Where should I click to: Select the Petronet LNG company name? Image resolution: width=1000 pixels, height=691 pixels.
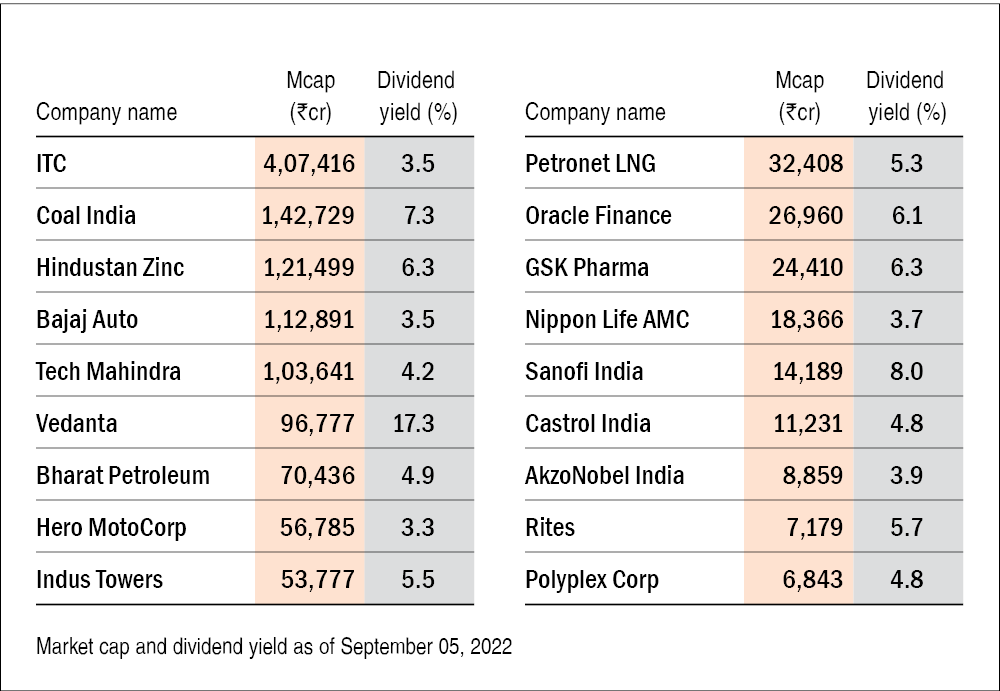tap(590, 163)
